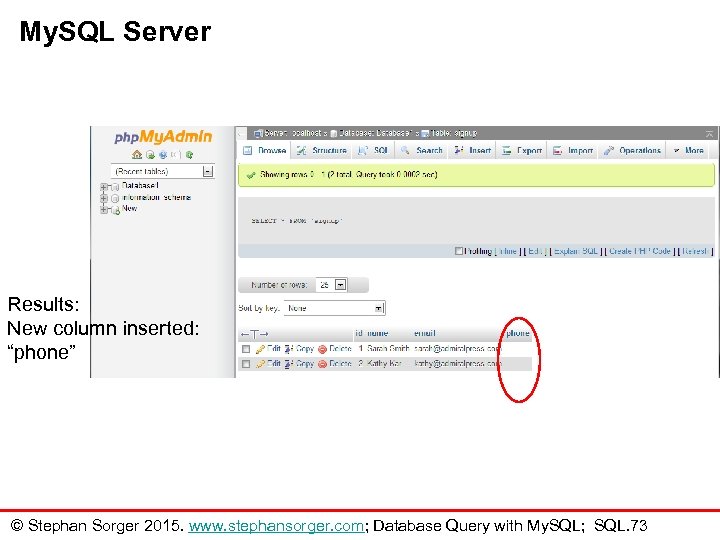Open the phpMyAdmin home icon
720x540 pixels.
(x=136, y=155)
